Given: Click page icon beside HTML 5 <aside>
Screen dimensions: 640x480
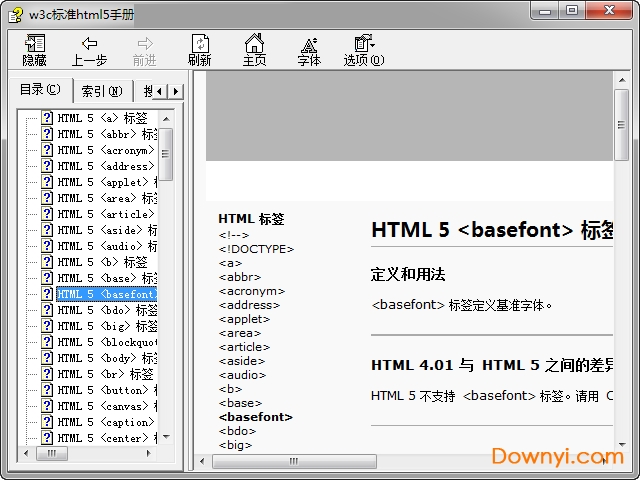Looking at the screenshot, I should pyautogui.click(x=47, y=230).
